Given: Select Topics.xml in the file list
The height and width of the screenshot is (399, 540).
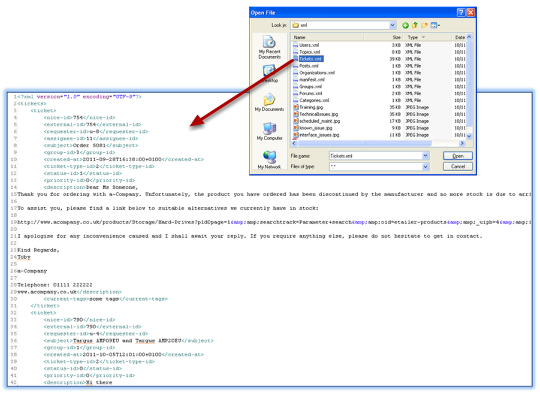Looking at the screenshot, I should [x=309, y=52].
